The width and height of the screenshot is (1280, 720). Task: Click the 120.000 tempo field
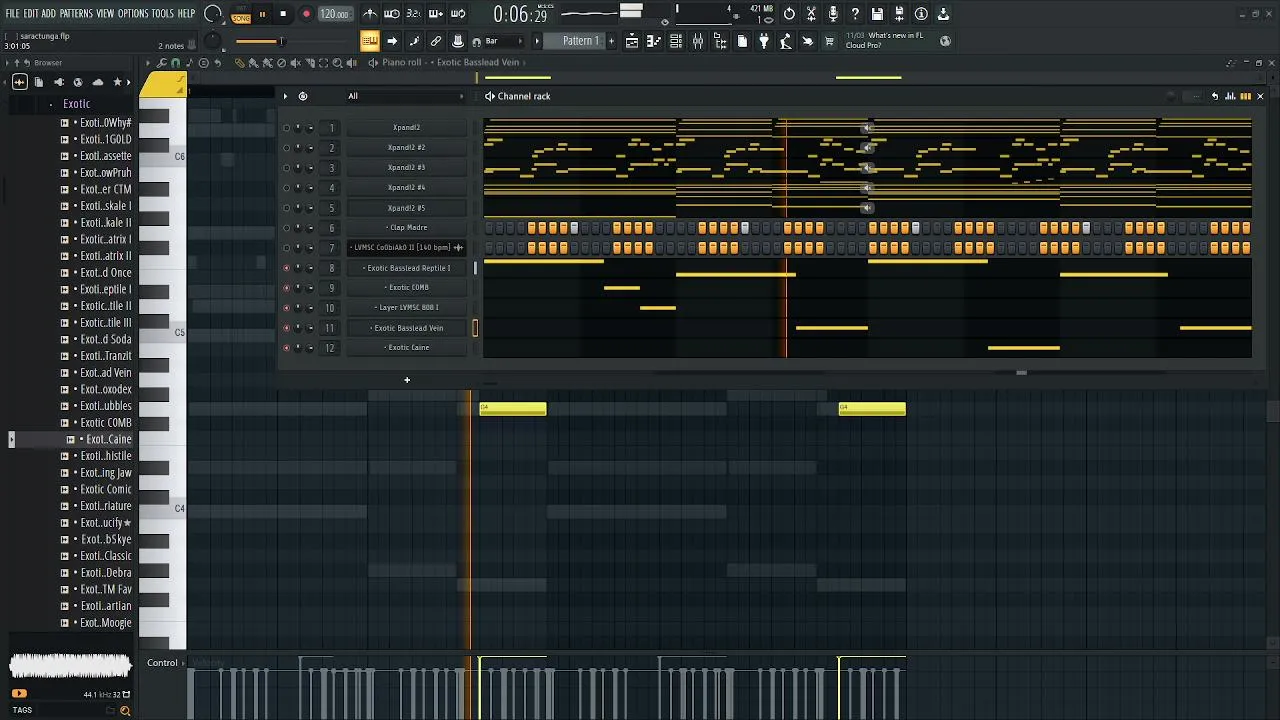coord(335,15)
